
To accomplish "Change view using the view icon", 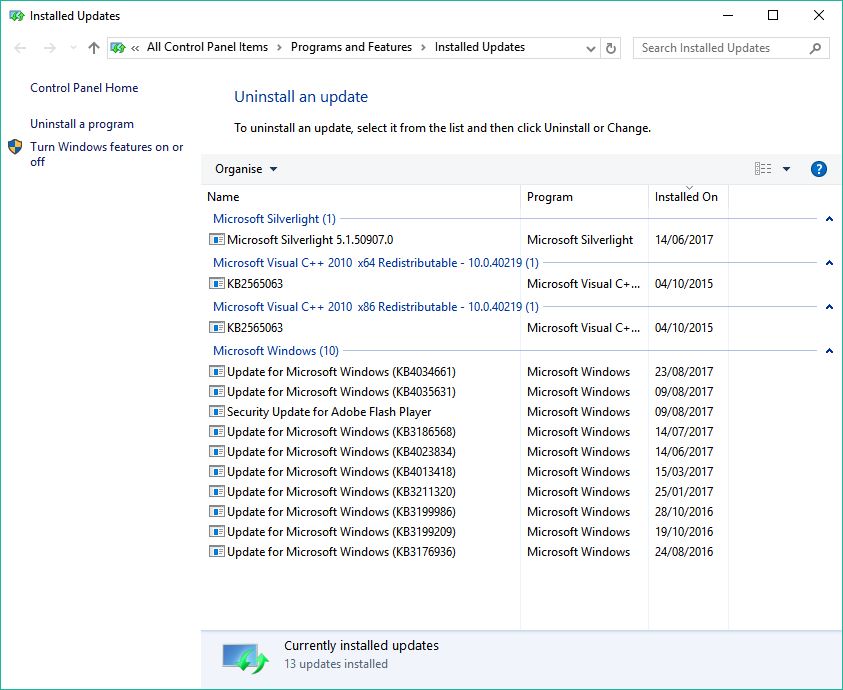I will pyautogui.click(x=763, y=169).
